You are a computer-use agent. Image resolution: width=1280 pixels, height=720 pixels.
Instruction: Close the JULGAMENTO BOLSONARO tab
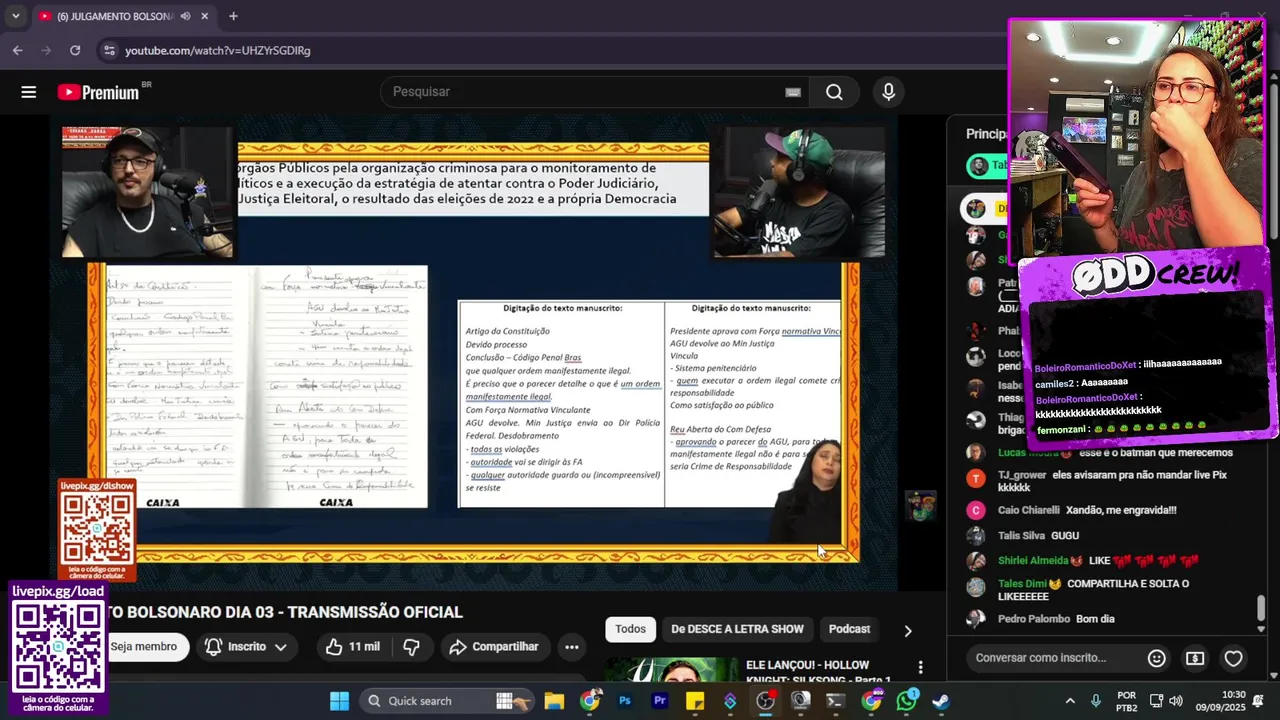(205, 16)
